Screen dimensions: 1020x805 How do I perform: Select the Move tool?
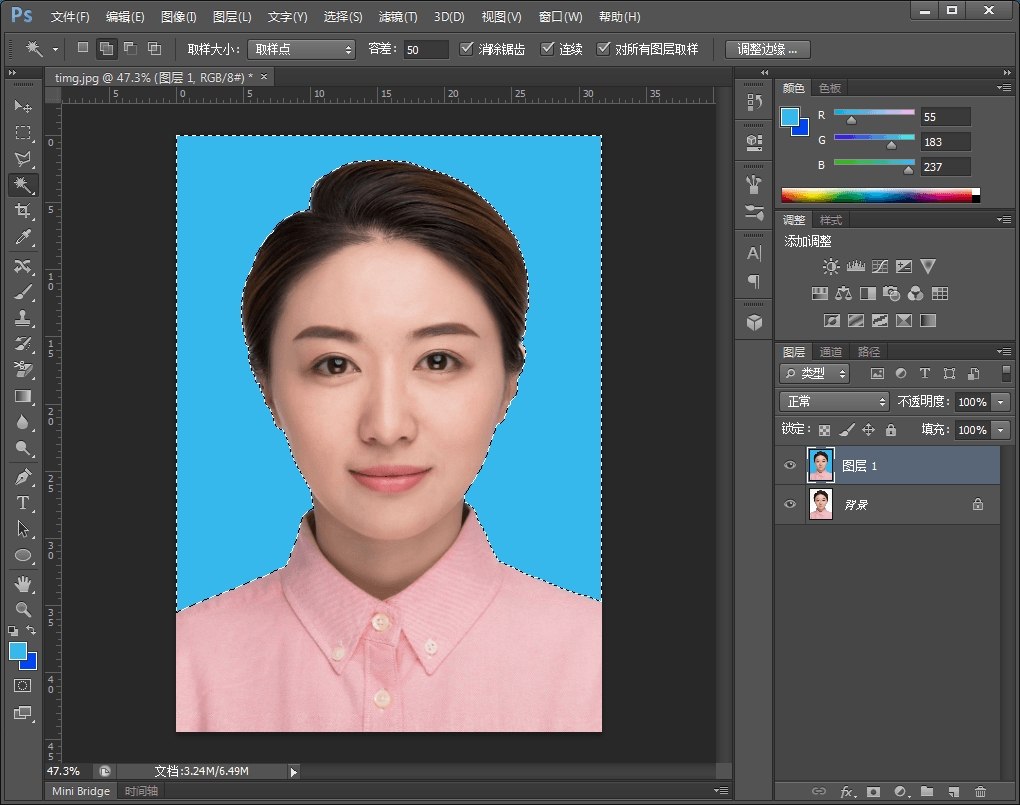[23, 106]
